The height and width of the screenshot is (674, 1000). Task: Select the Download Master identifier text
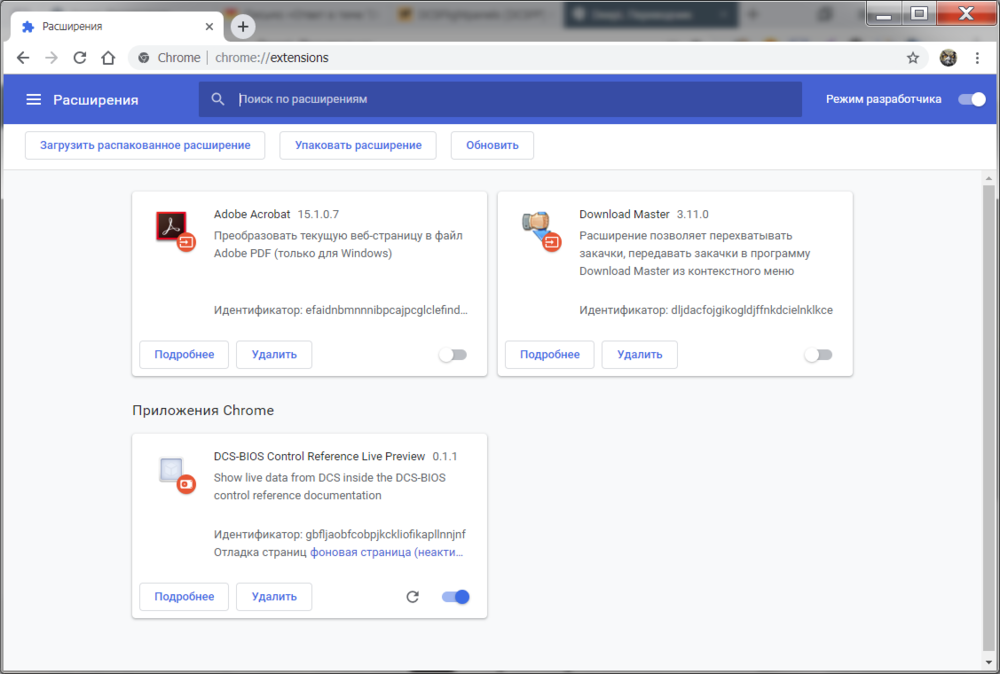[x=705, y=311]
